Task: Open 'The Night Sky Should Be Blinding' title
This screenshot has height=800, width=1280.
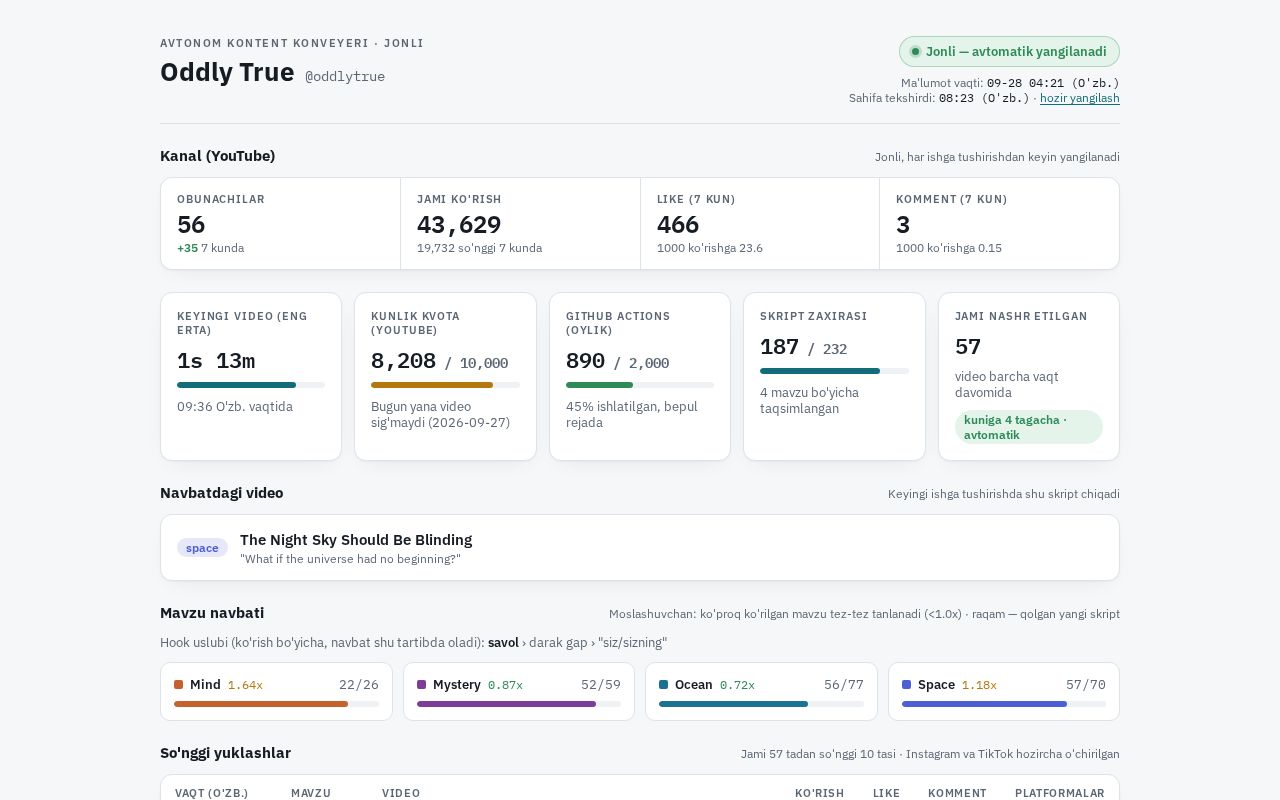Action: coord(356,540)
